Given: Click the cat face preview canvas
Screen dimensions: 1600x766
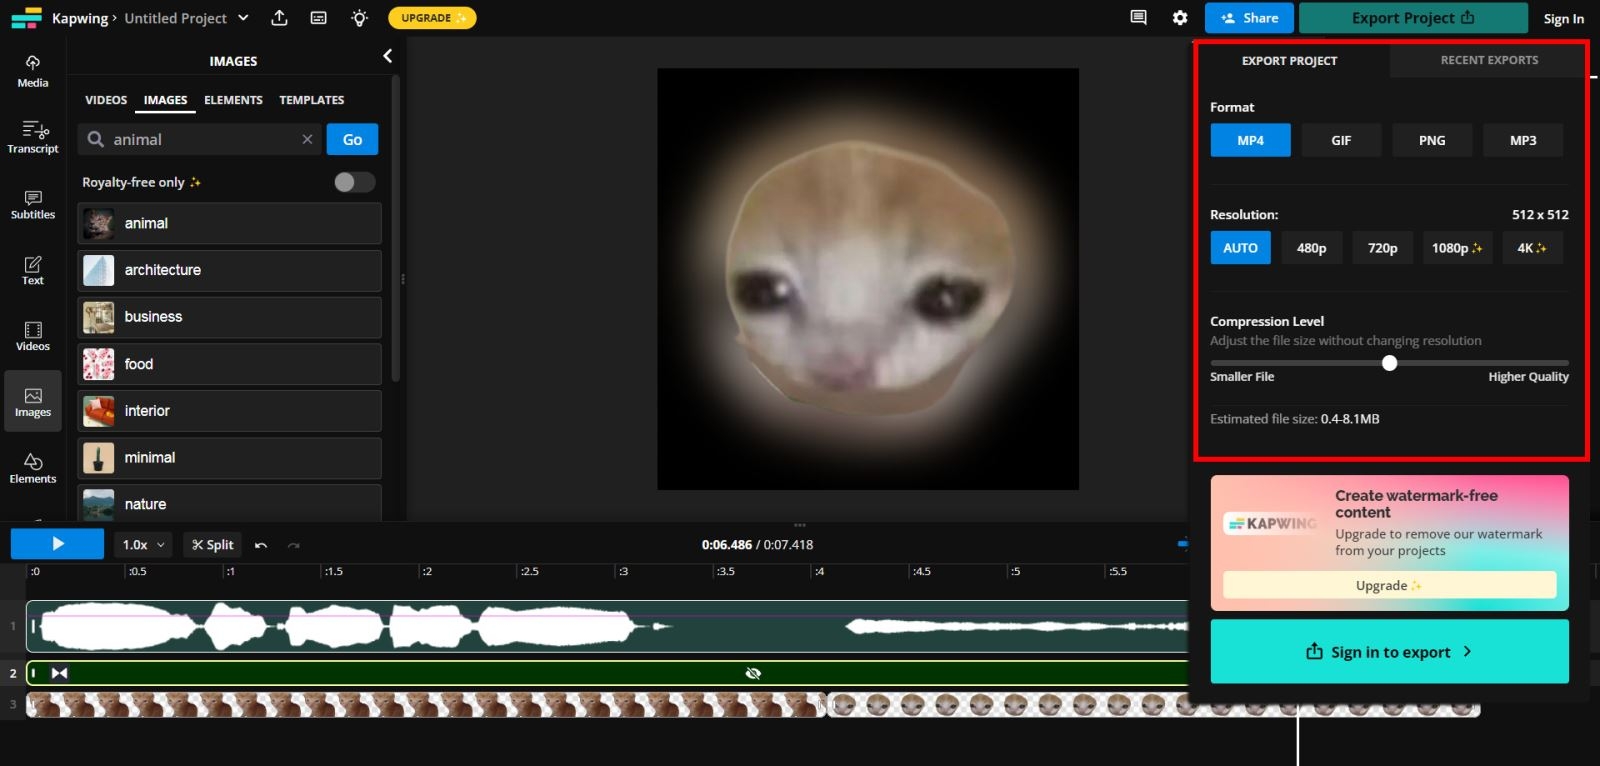Looking at the screenshot, I should click(867, 279).
